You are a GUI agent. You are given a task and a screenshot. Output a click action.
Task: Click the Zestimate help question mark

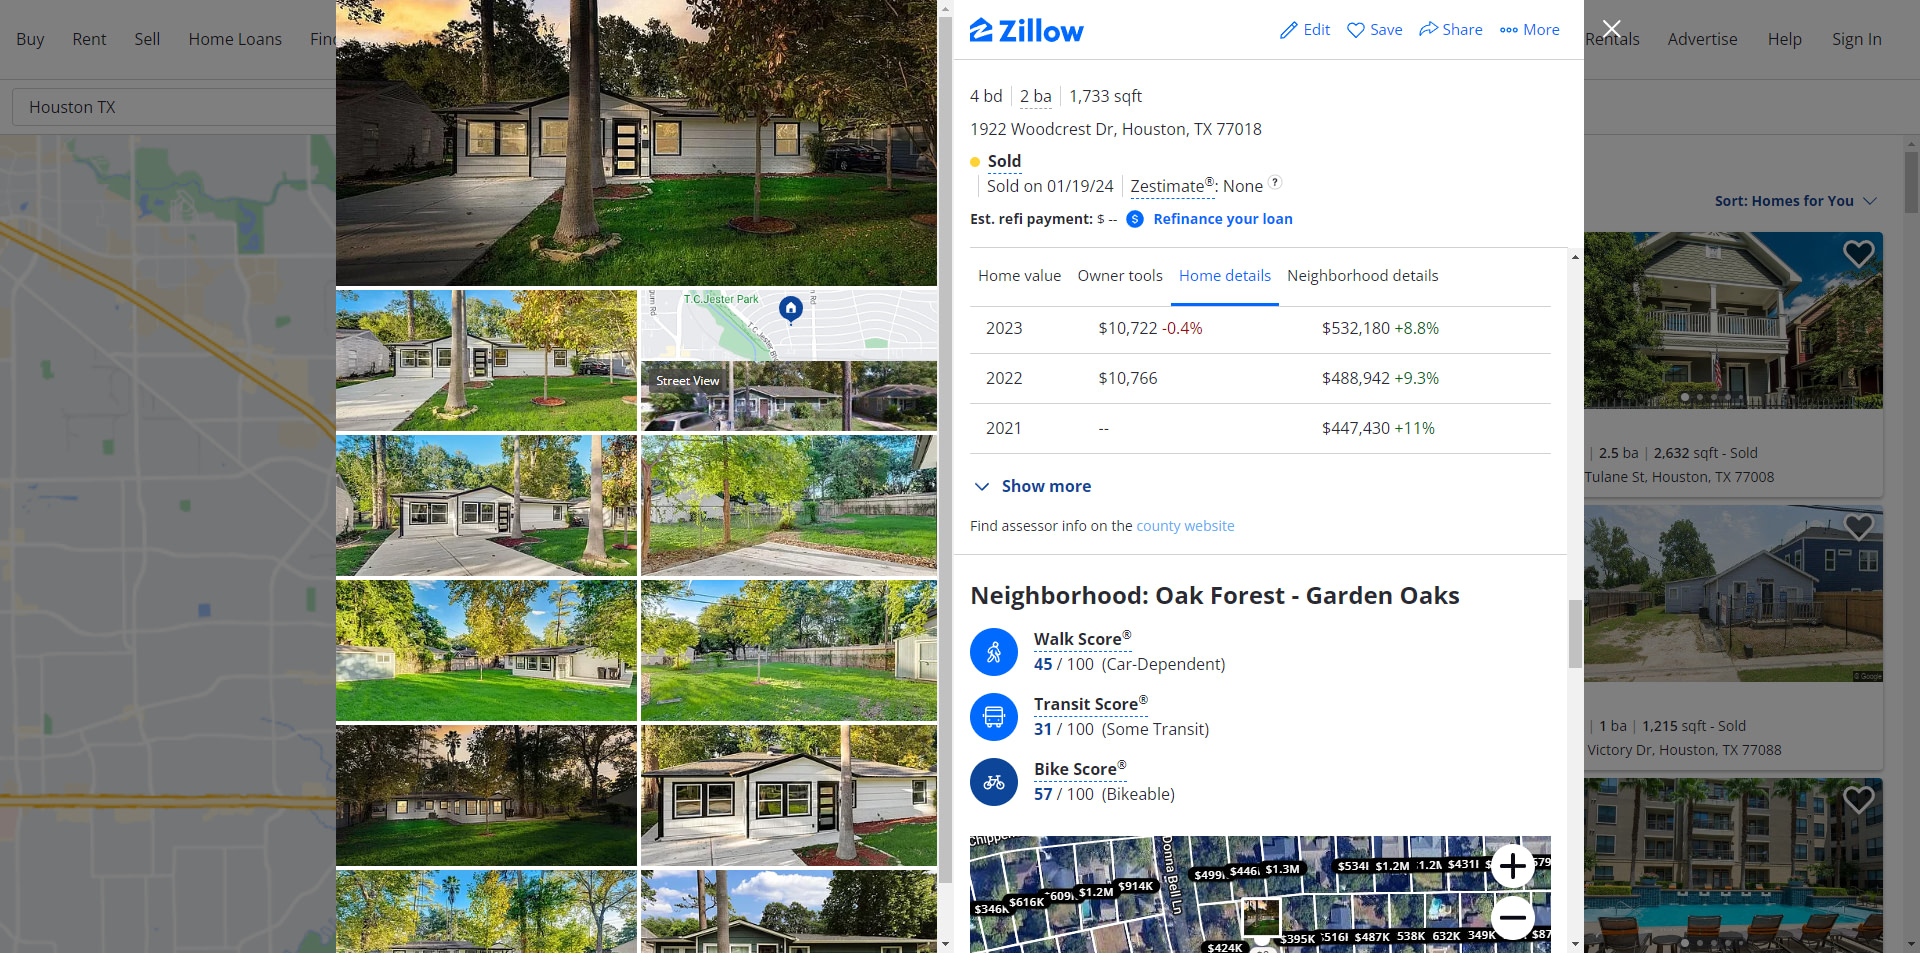pyautogui.click(x=1275, y=183)
